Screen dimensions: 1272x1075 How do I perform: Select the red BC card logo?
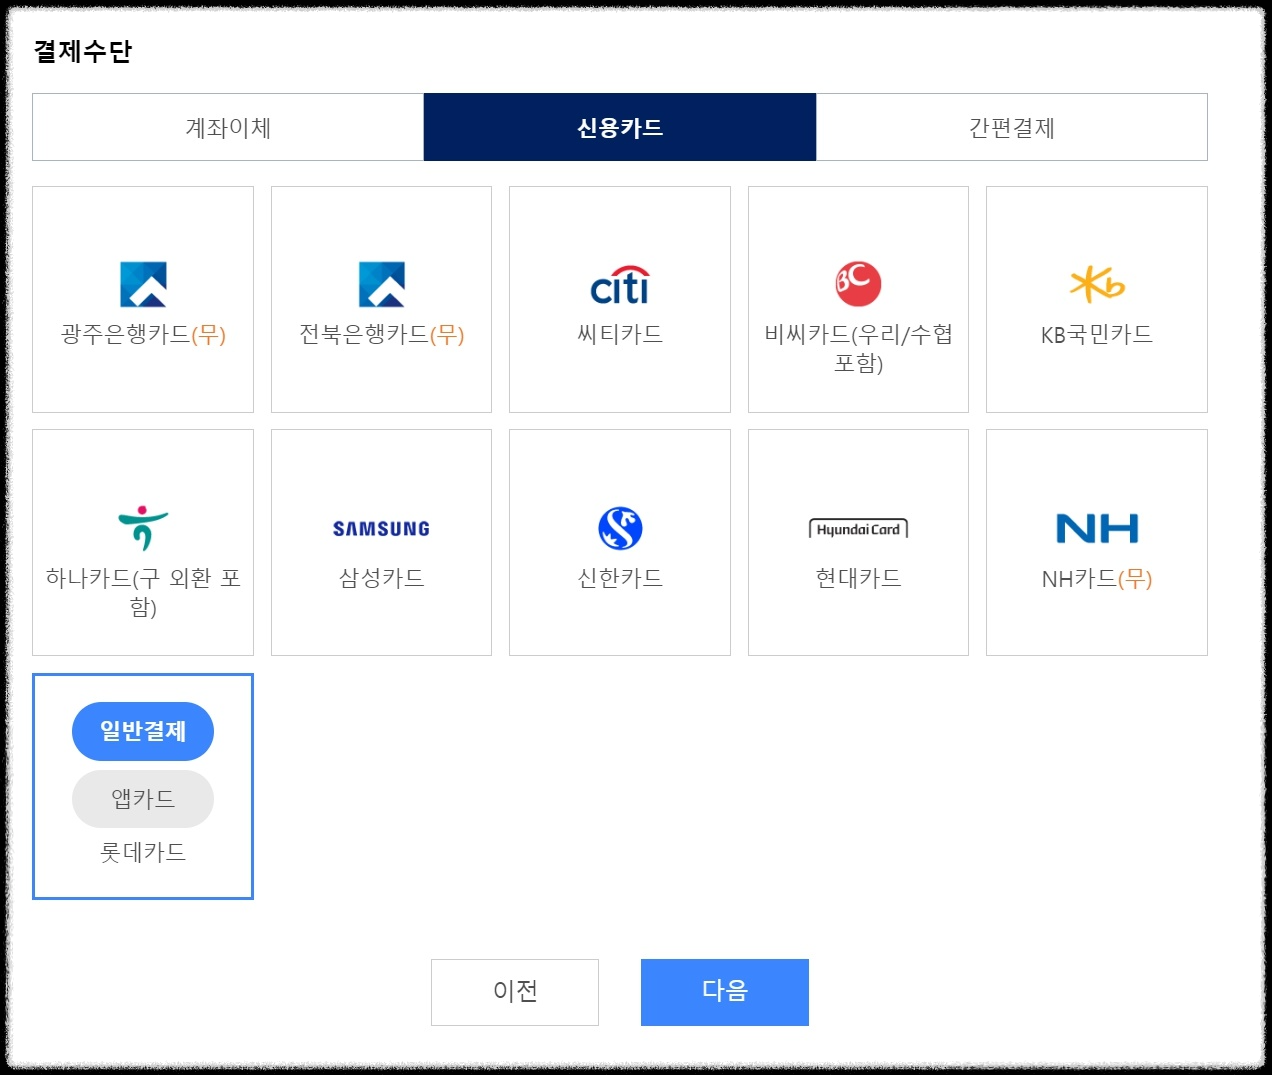click(x=858, y=284)
